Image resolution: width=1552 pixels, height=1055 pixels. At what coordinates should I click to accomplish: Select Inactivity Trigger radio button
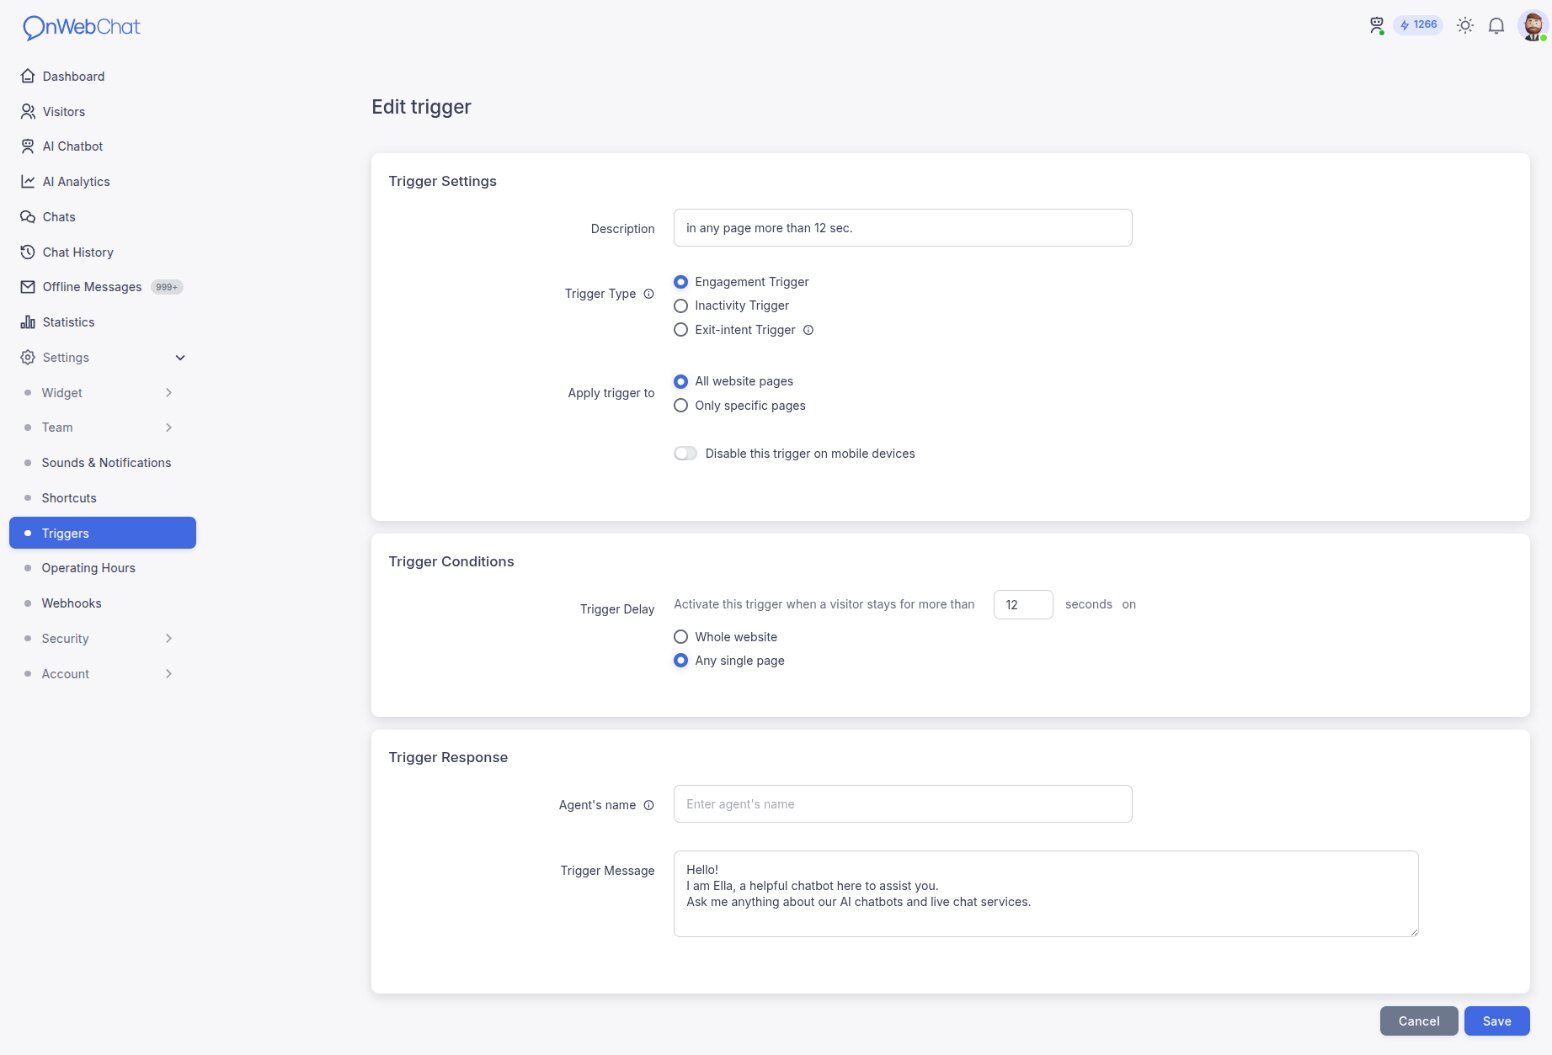click(x=681, y=306)
